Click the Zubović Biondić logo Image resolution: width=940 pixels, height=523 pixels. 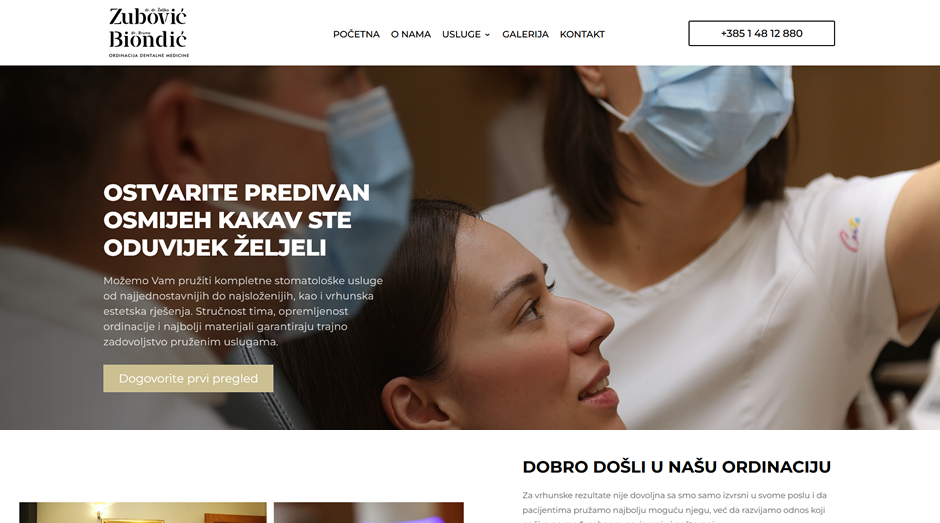point(149,32)
